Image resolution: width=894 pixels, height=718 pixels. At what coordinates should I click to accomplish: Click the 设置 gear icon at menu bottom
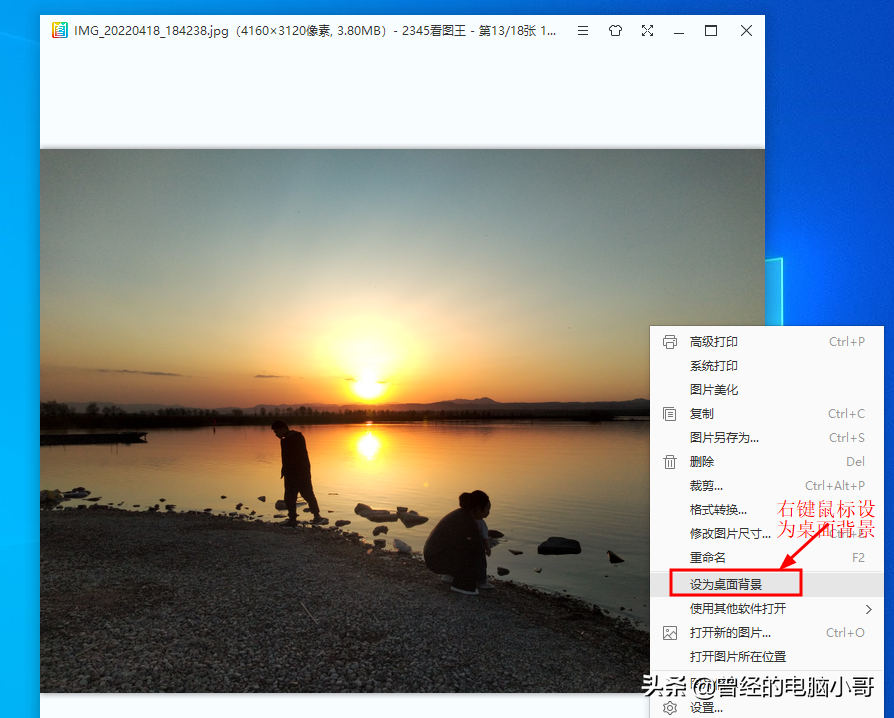click(x=669, y=706)
